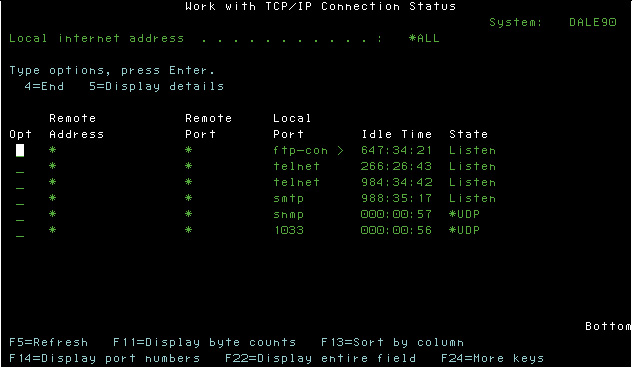Image resolution: width=632 pixels, height=368 pixels.
Task: Click the State column header
Action: tap(468, 134)
